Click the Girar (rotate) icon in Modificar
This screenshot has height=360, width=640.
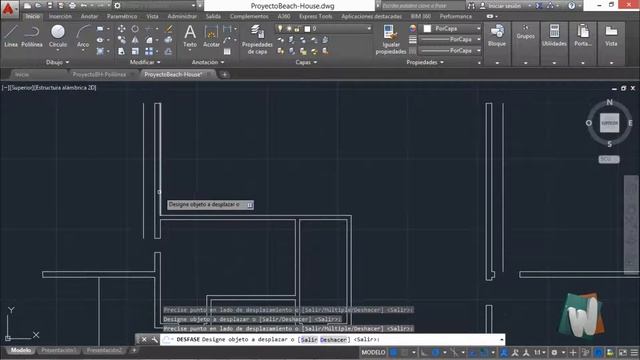[x=135, y=29]
